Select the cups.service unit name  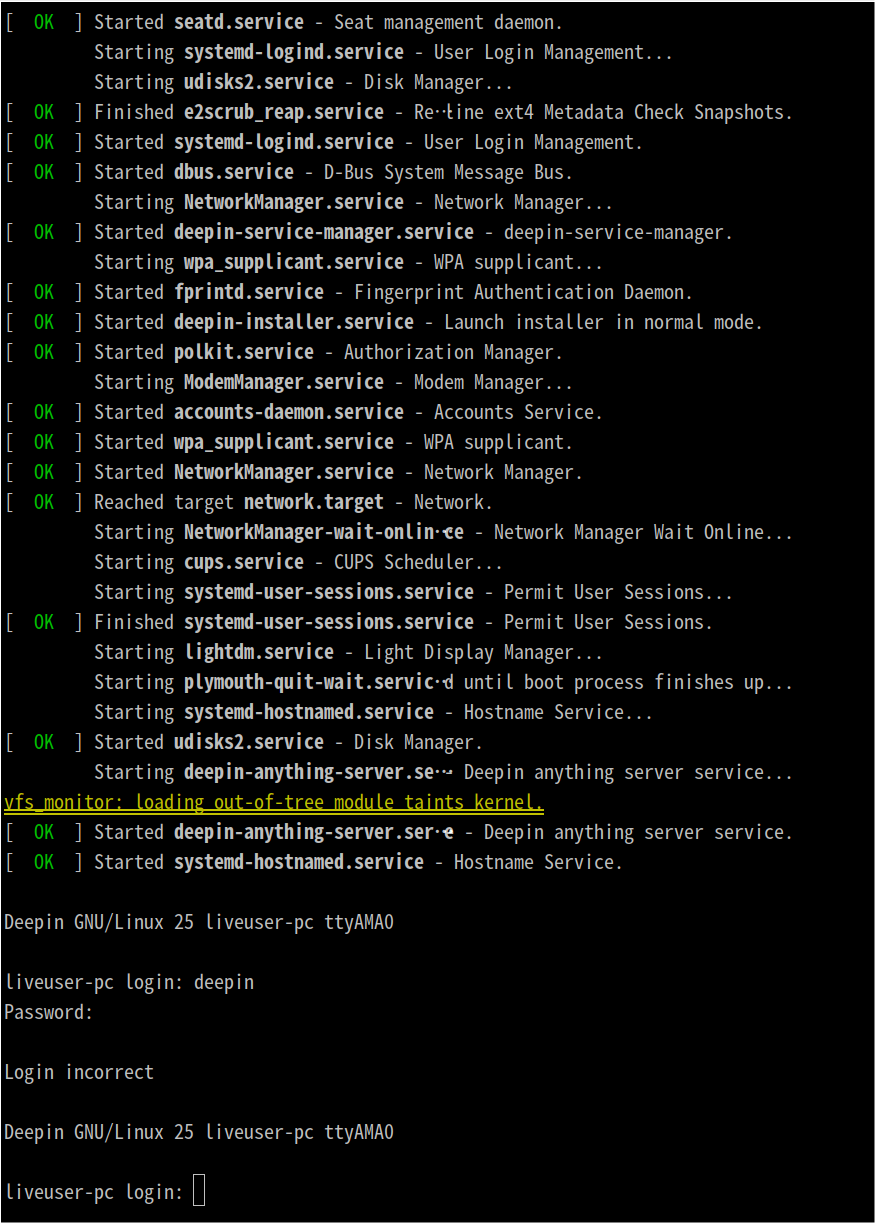243,562
